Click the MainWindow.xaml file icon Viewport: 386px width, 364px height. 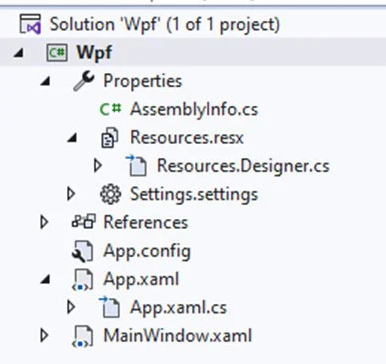tap(83, 337)
